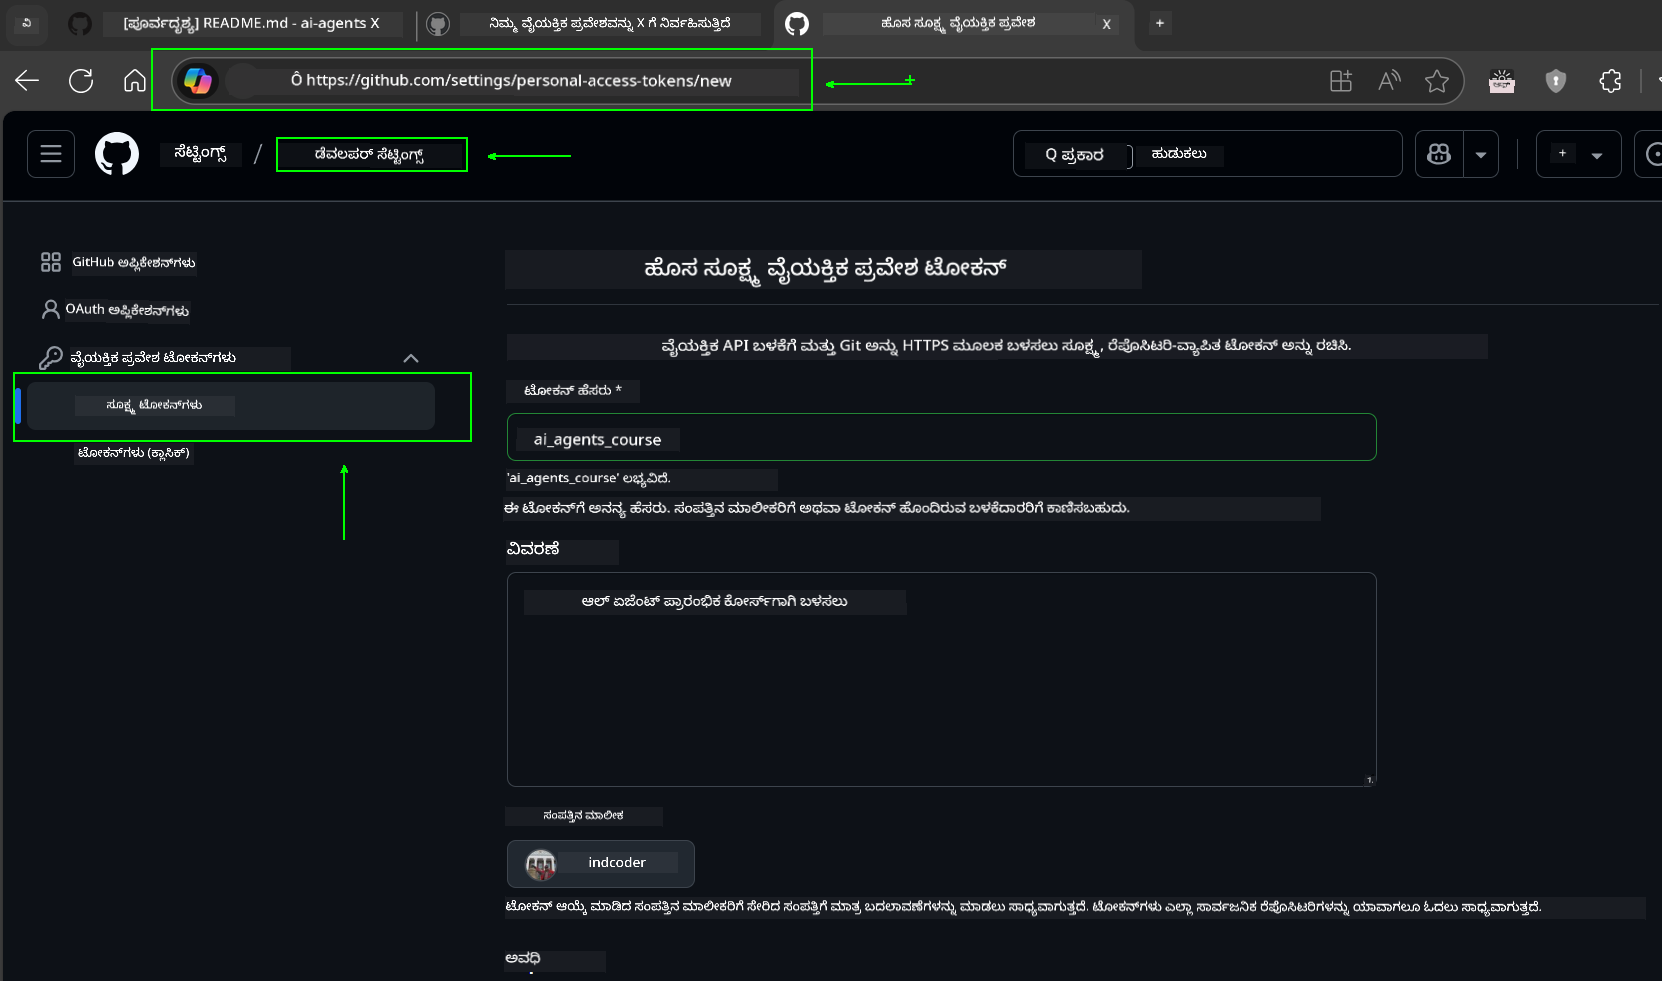Image resolution: width=1662 pixels, height=981 pixels.
Task: Click the token name input showing ai_agents_course
Action: [942, 437]
